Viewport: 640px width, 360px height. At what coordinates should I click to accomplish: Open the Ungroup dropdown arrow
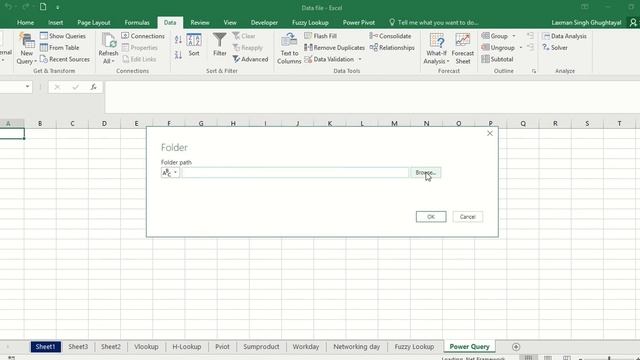click(x=521, y=48)
